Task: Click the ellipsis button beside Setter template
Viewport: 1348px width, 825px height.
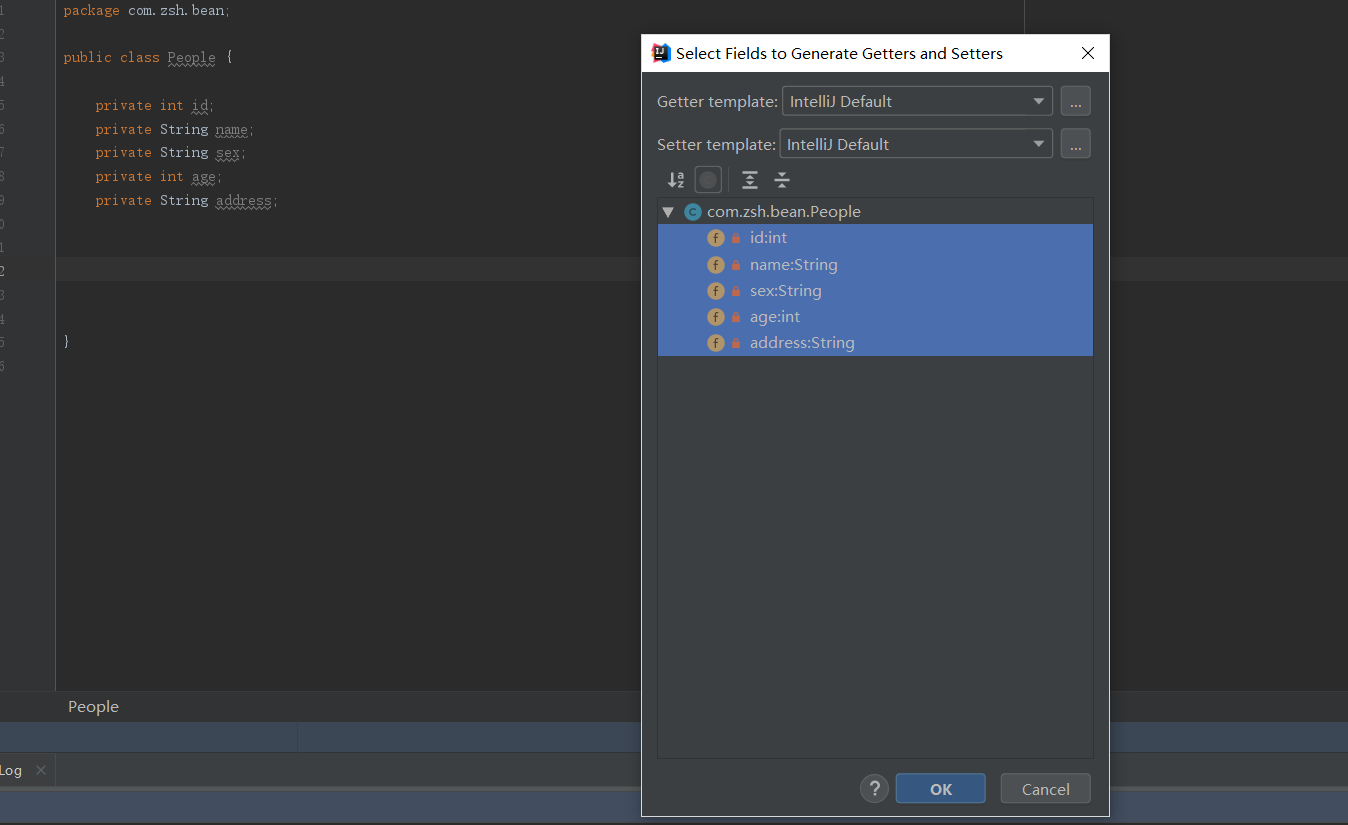Action: (x=1075, y=144)
